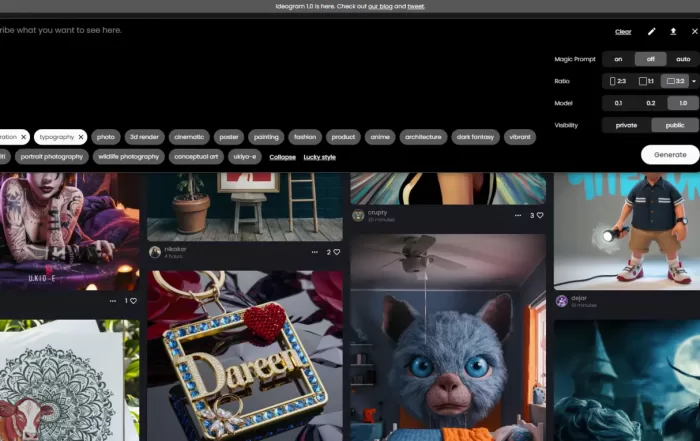Open cnupty's profile avatar

pos(358,216)
